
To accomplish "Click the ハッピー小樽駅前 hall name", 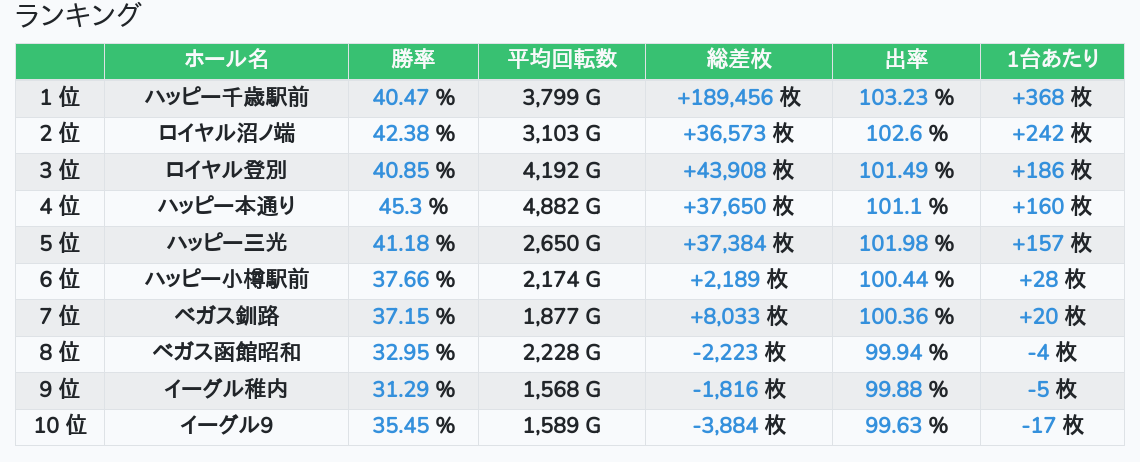I will coord(226,279).
